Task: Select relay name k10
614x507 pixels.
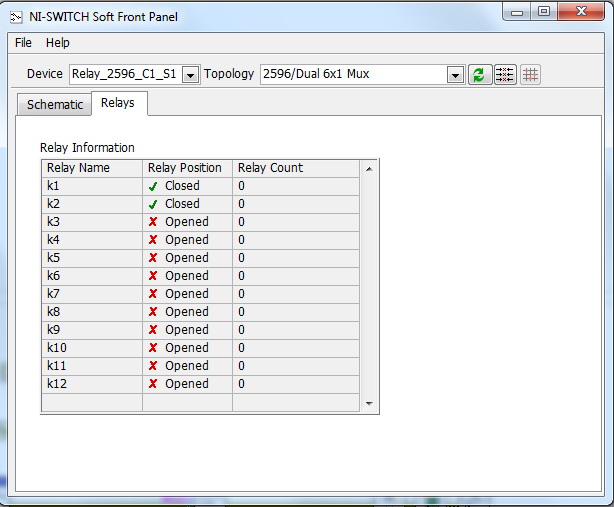Action: tap(92, 348)
